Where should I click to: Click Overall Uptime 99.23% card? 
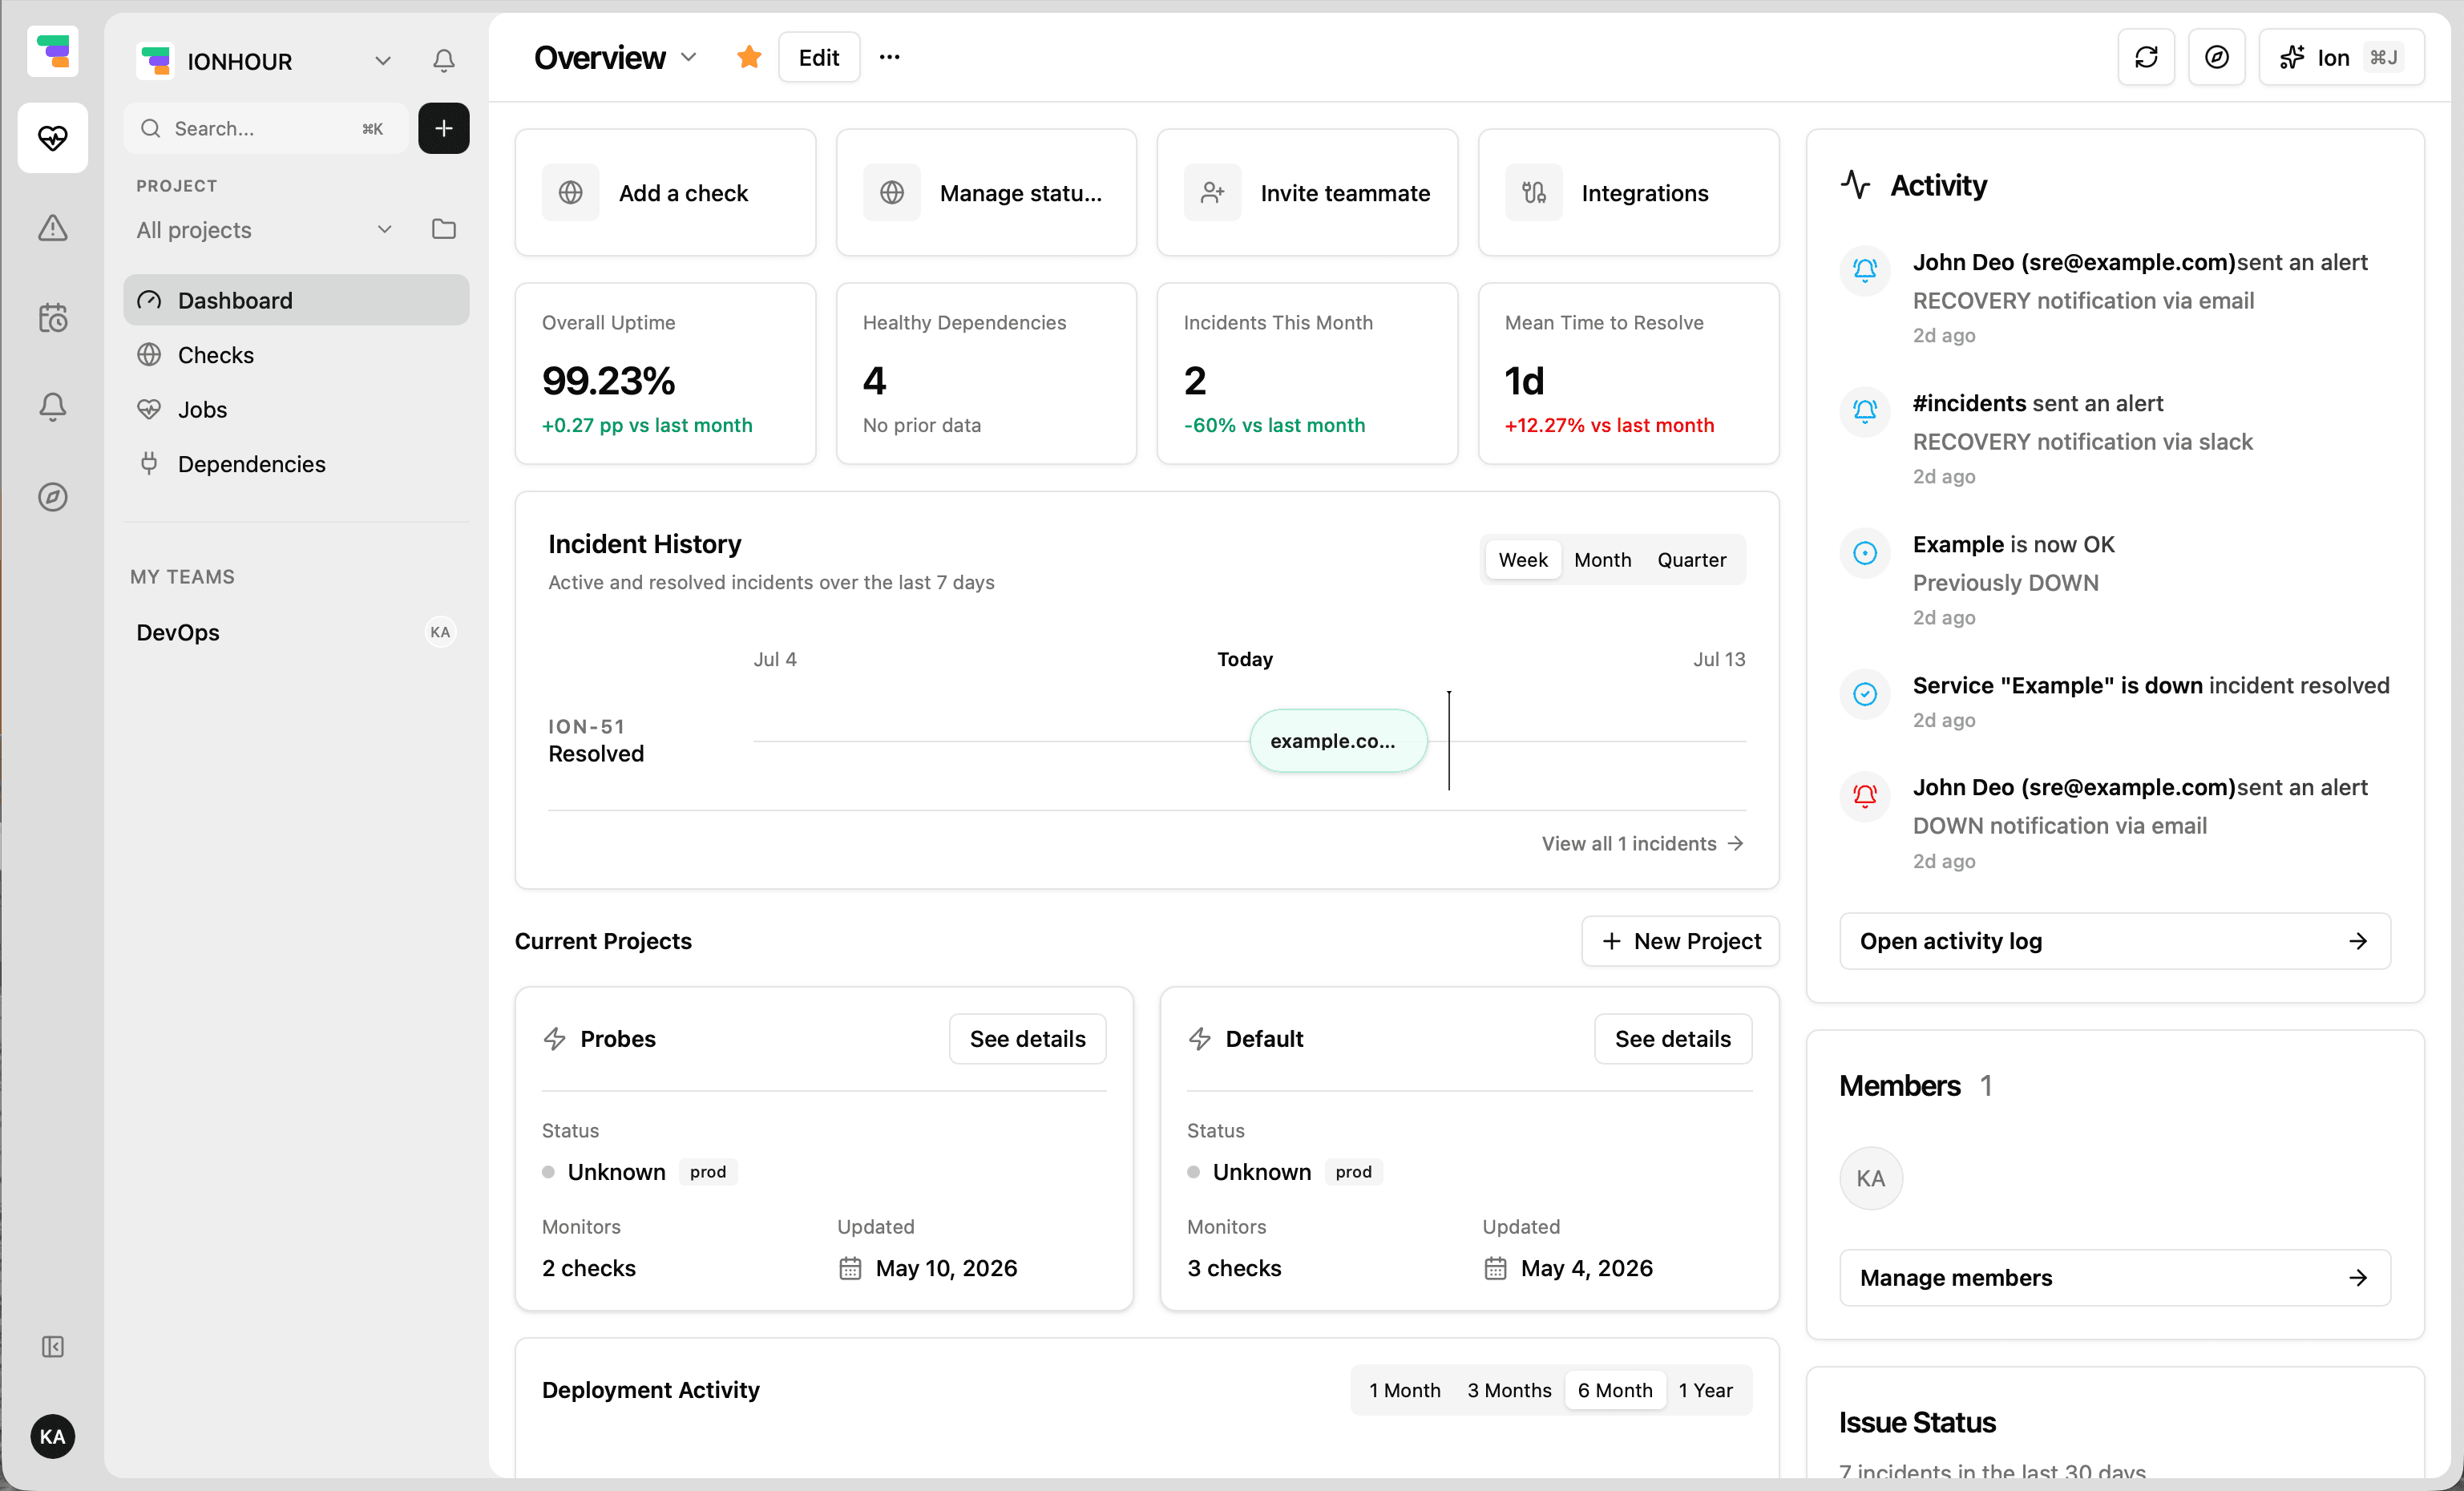point(665,374)
